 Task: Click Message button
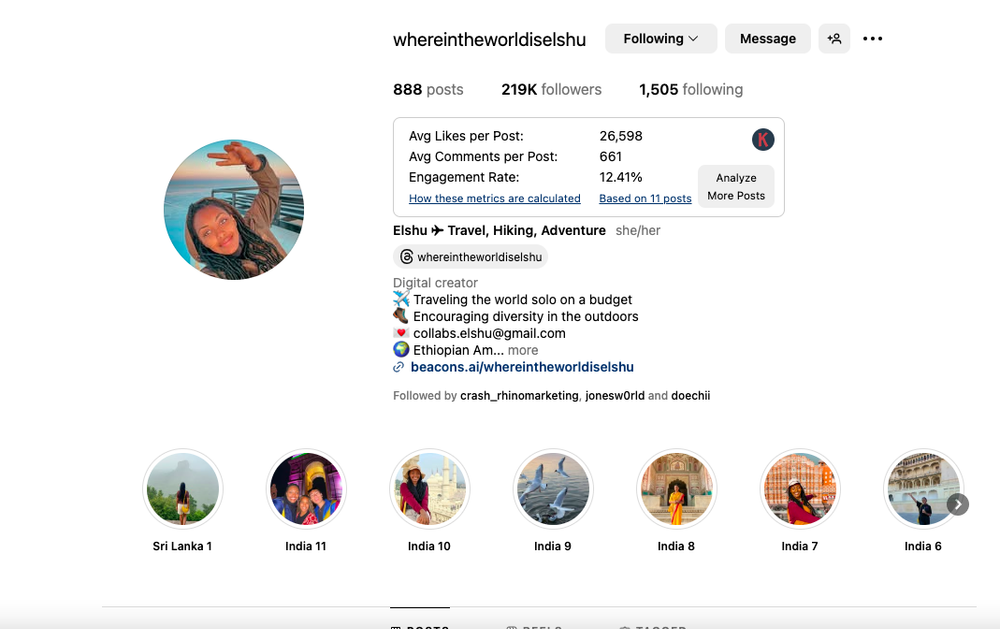click(x=768, y=39)
